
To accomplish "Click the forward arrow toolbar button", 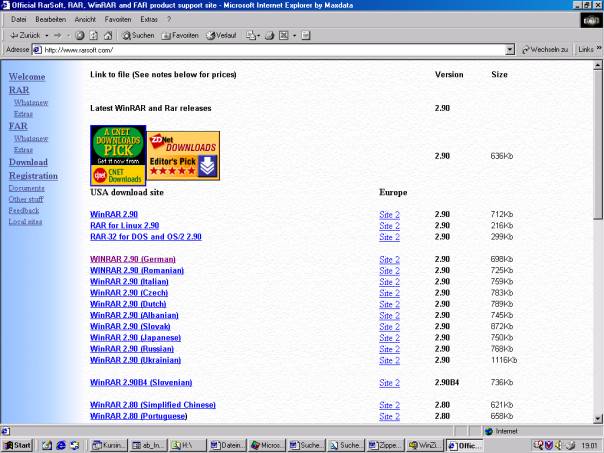I will coord(57,35).
